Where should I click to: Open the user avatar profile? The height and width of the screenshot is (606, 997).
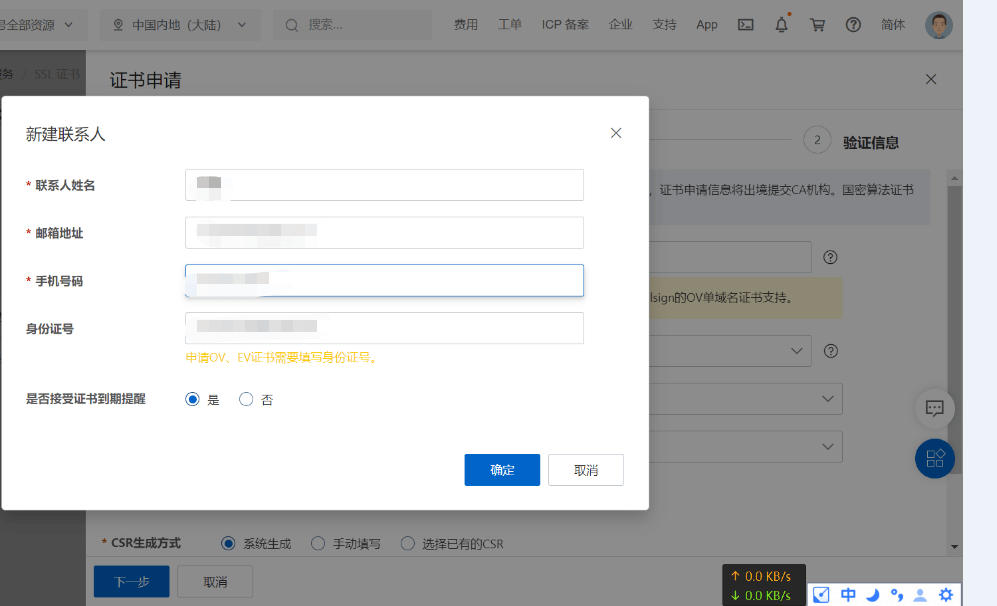coord(938,25)
